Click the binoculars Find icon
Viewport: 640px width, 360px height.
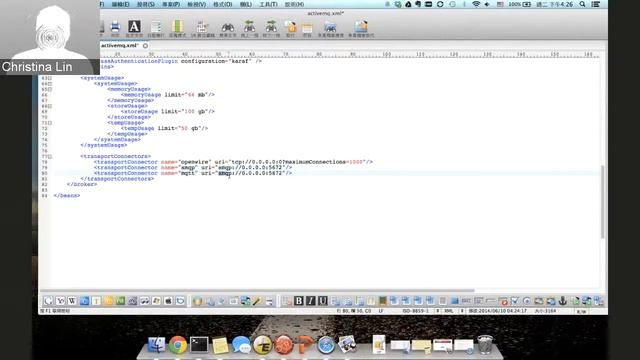(x=228, y=27)
